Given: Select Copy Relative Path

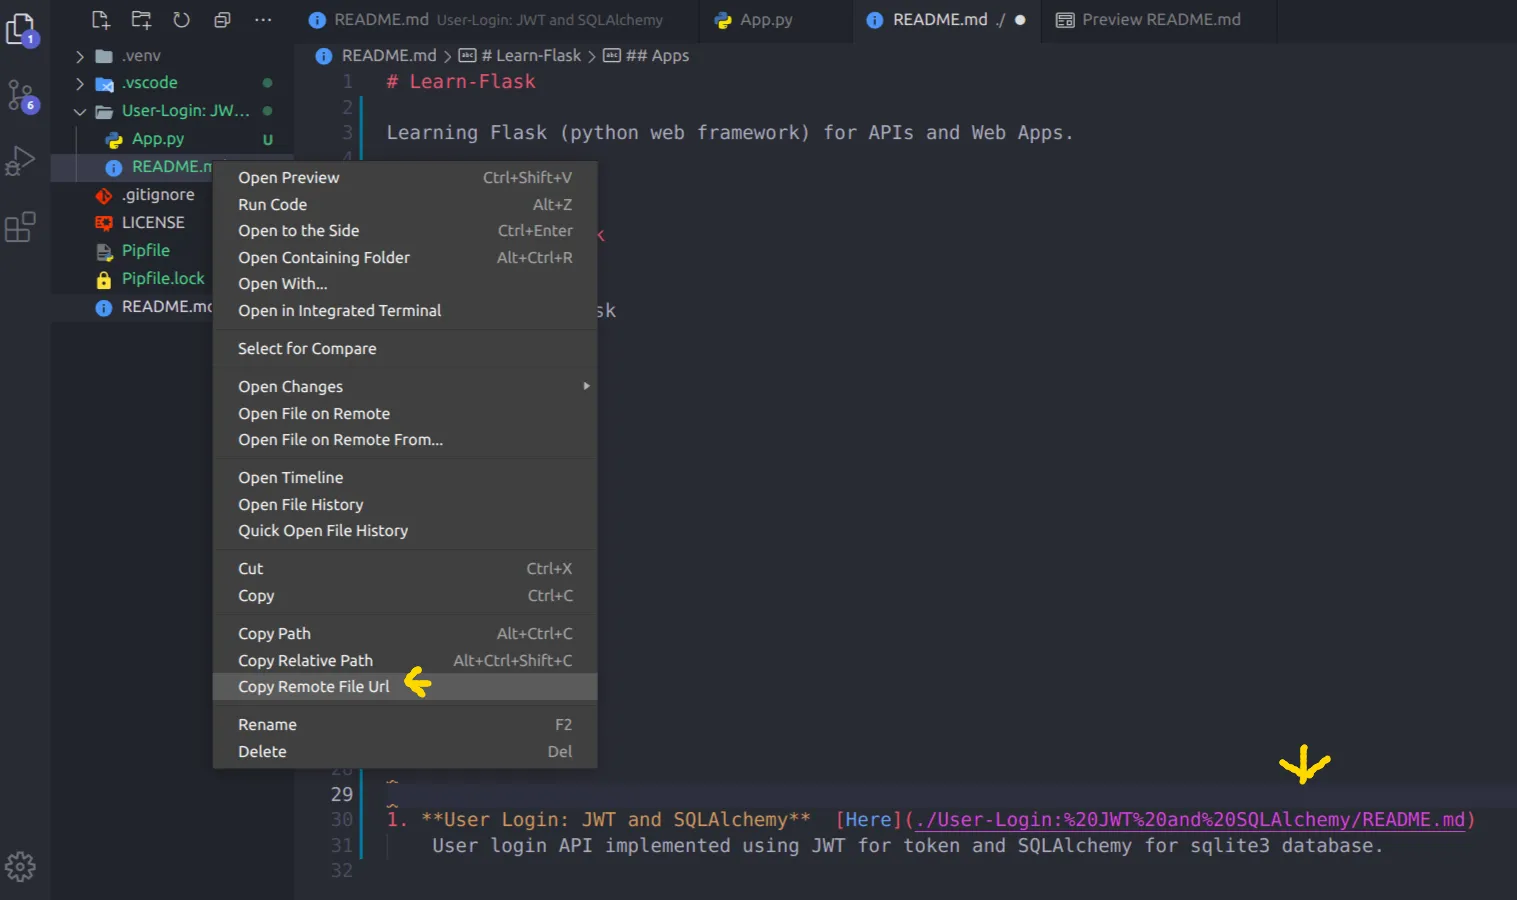Looking at the screenshot, I should pos(405,661).
